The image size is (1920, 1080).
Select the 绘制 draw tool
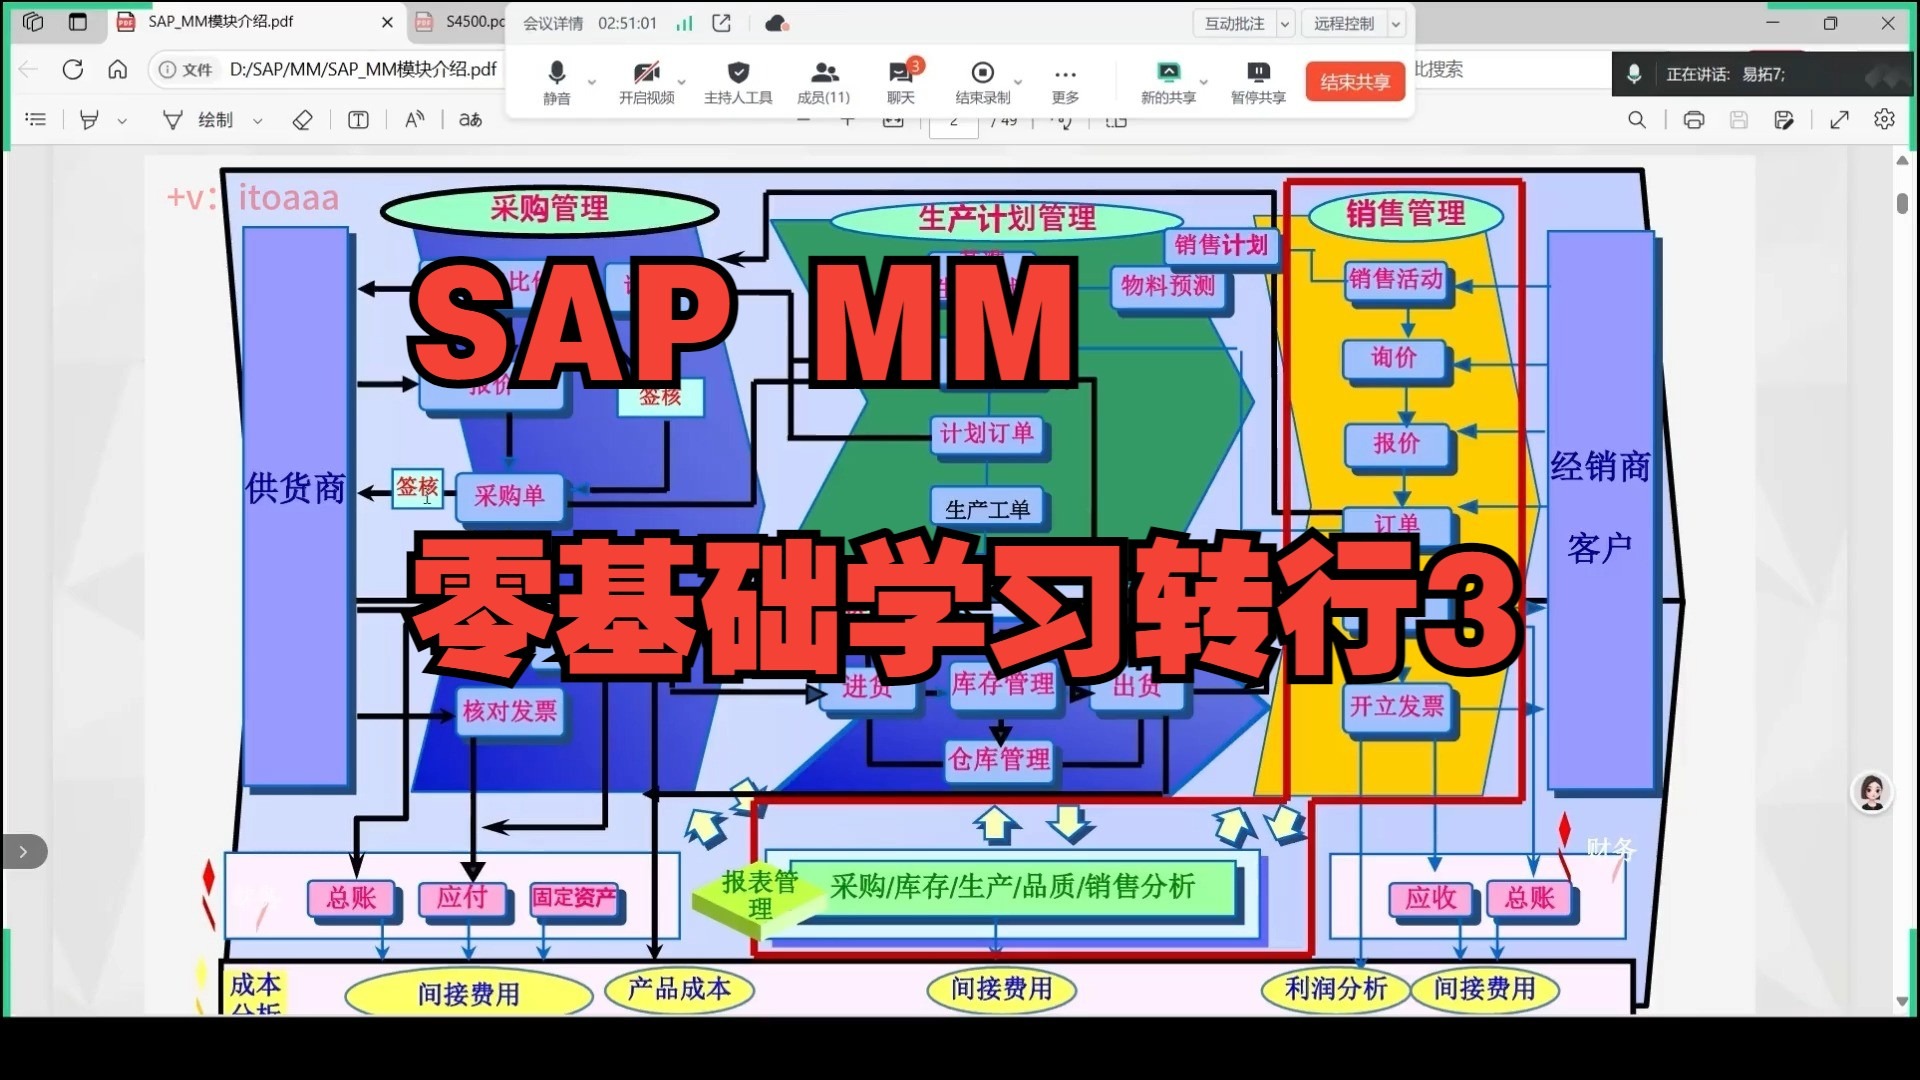pos(198,120)
